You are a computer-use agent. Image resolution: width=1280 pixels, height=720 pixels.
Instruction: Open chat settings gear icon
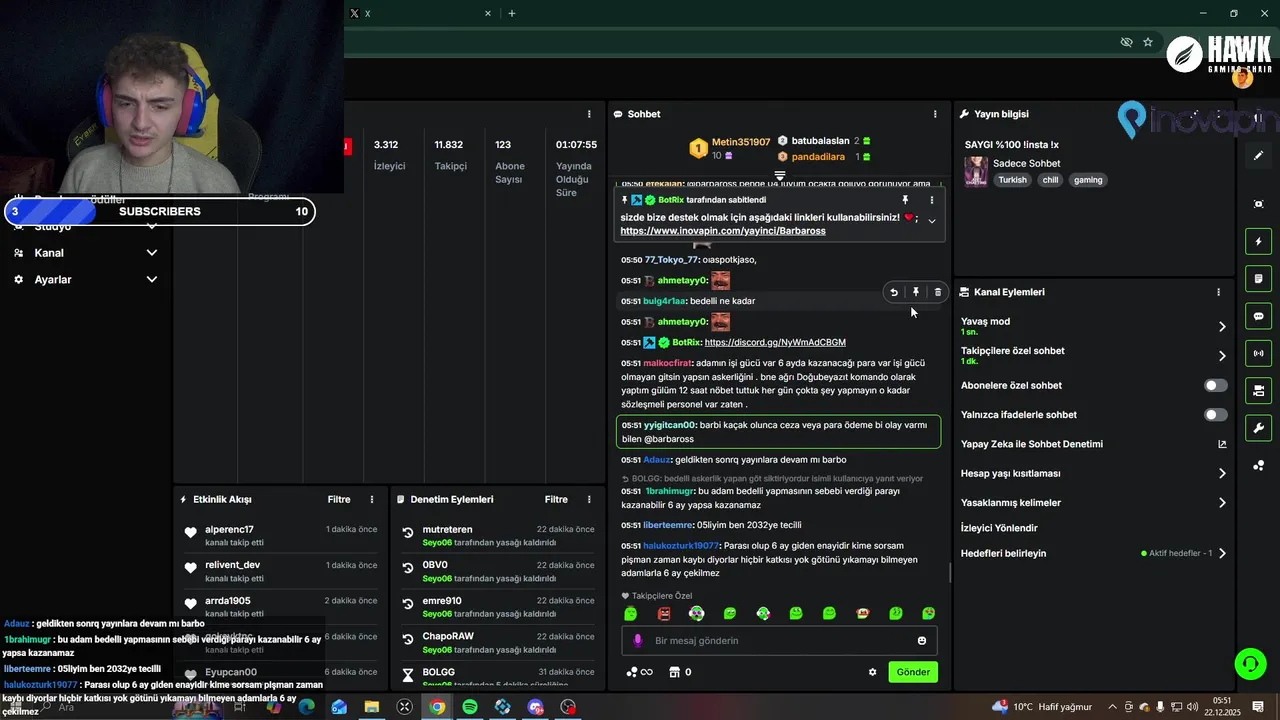pos(872,672)
